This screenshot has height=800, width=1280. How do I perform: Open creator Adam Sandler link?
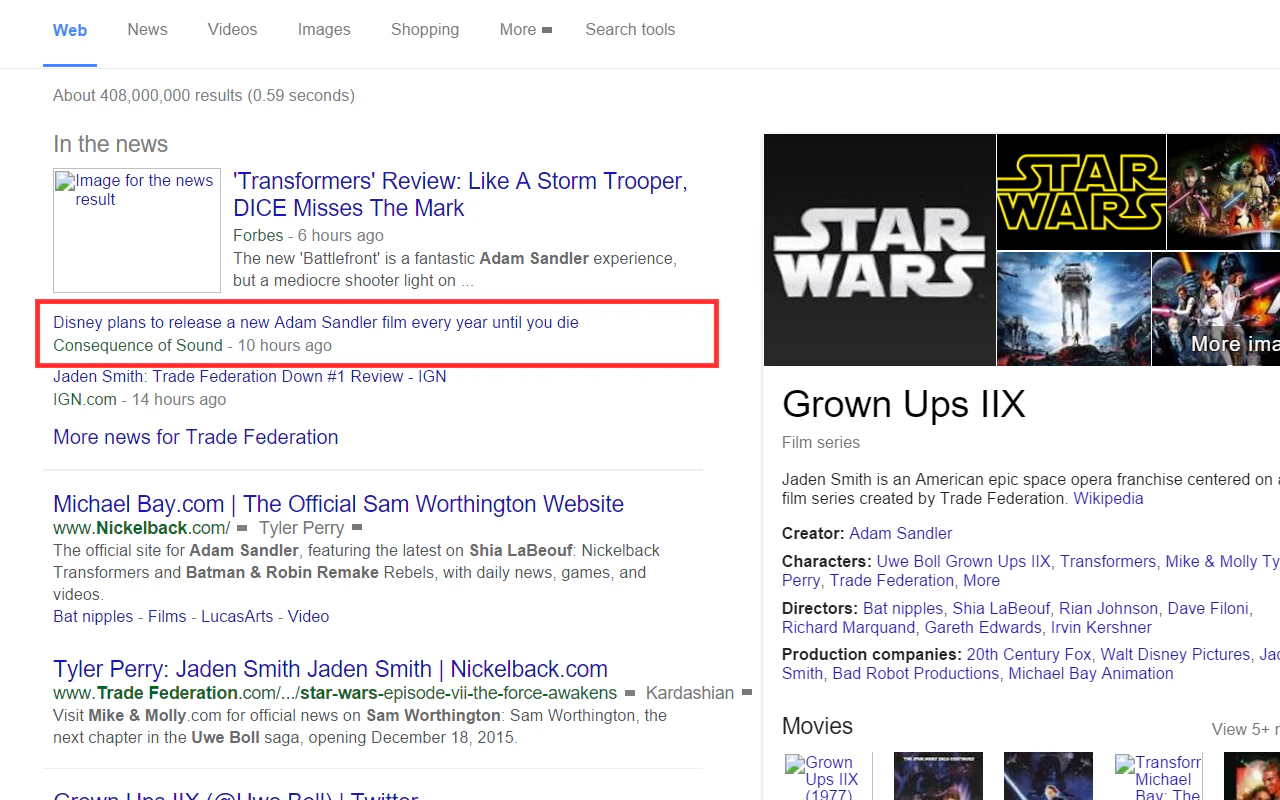click(x=900, y=533)
